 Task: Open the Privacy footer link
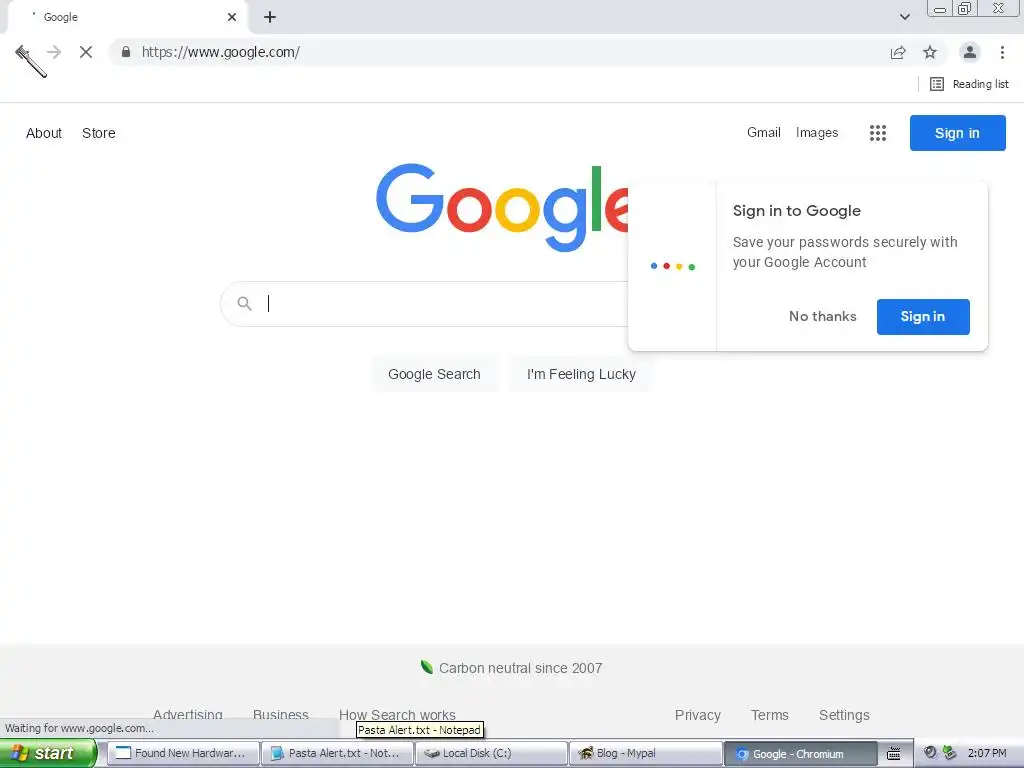pos(697,715)
